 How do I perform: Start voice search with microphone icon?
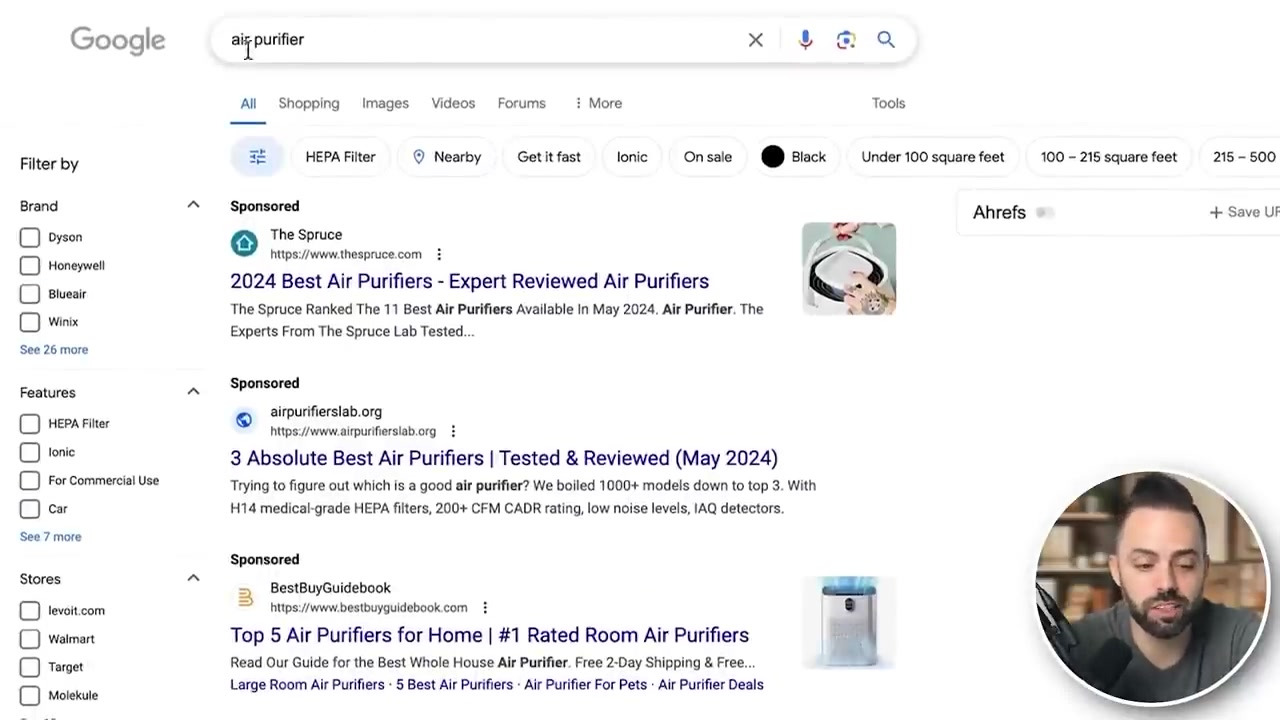click(806, 40)
